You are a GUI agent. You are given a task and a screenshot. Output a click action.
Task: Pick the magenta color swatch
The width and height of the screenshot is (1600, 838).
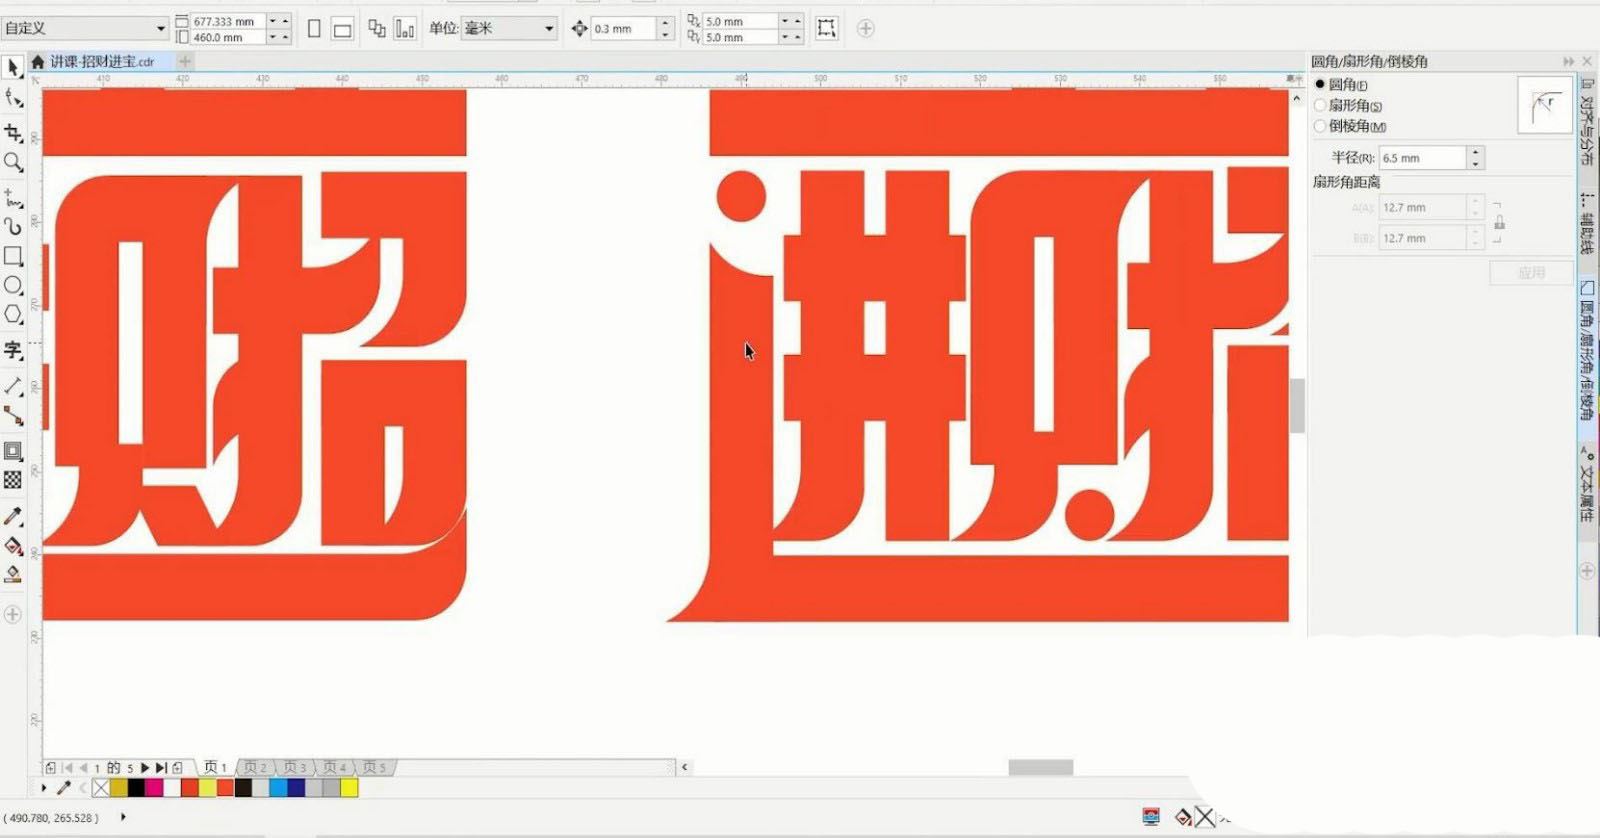click(154, 788)
